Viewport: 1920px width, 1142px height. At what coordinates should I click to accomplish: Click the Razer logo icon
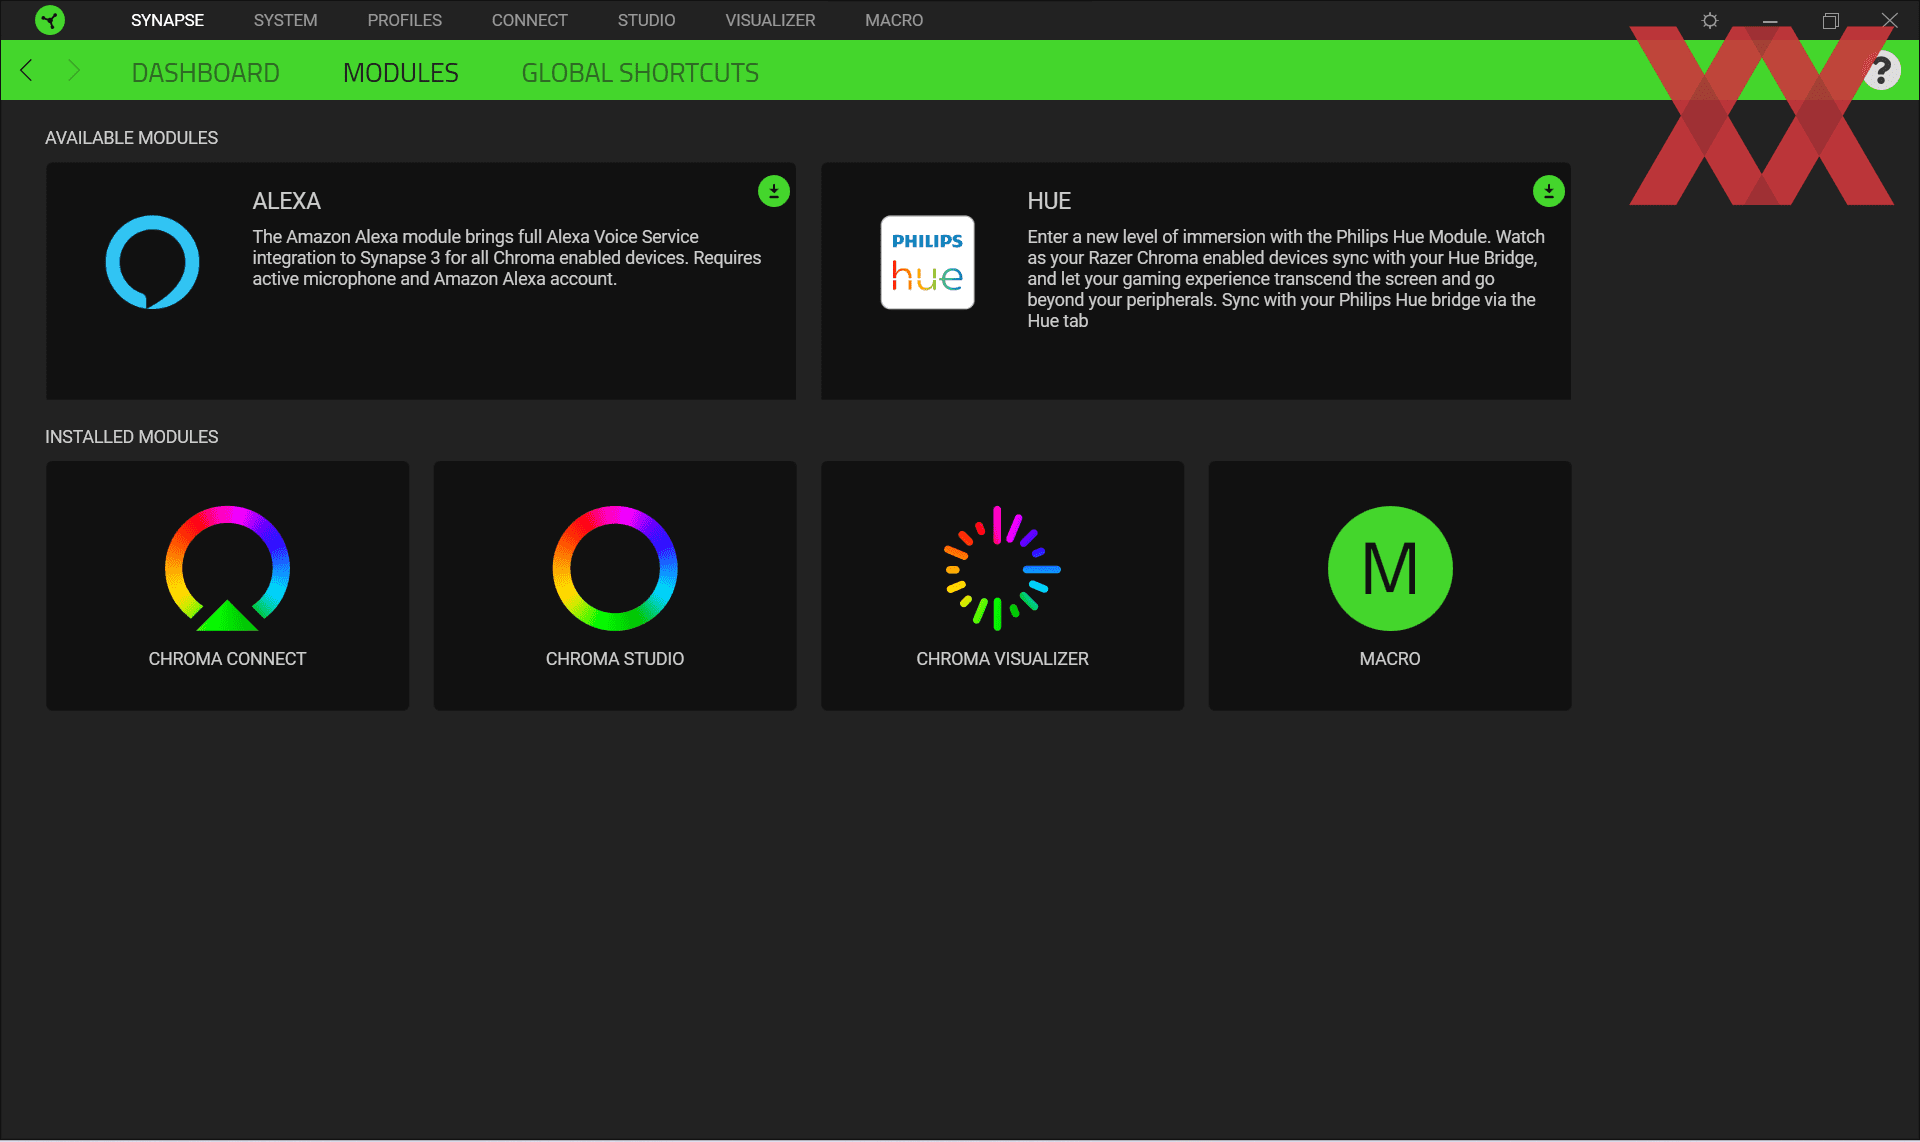[x=50, y=20]
